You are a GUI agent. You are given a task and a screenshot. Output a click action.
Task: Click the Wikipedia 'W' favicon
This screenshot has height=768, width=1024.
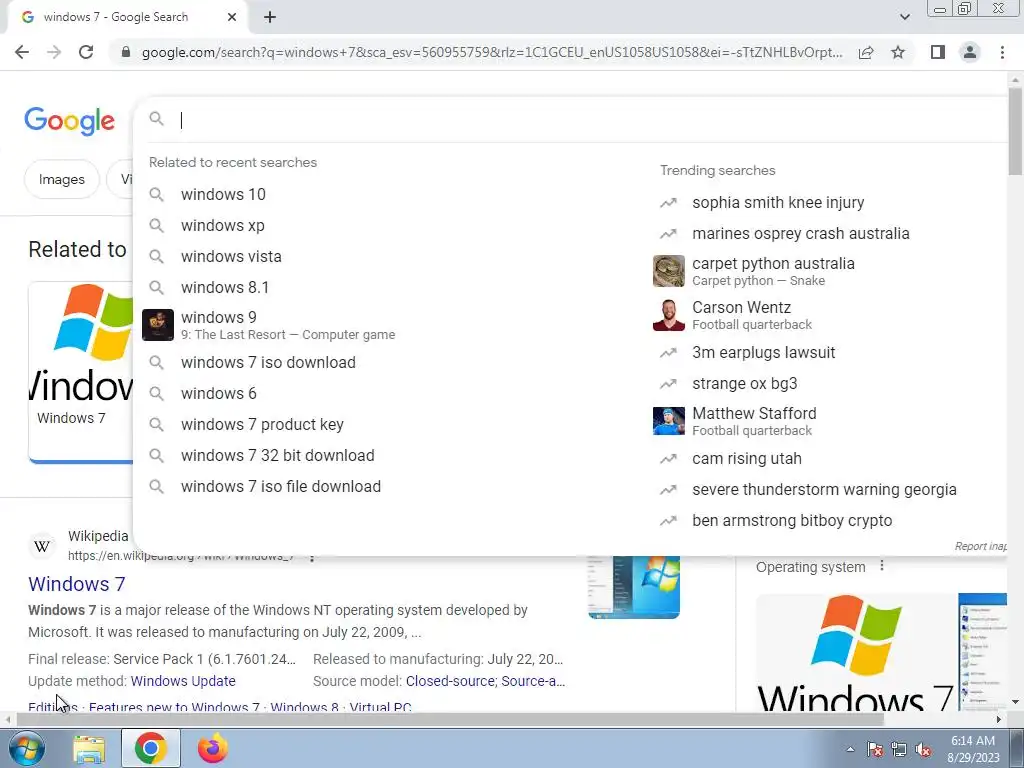pos(42,546)
